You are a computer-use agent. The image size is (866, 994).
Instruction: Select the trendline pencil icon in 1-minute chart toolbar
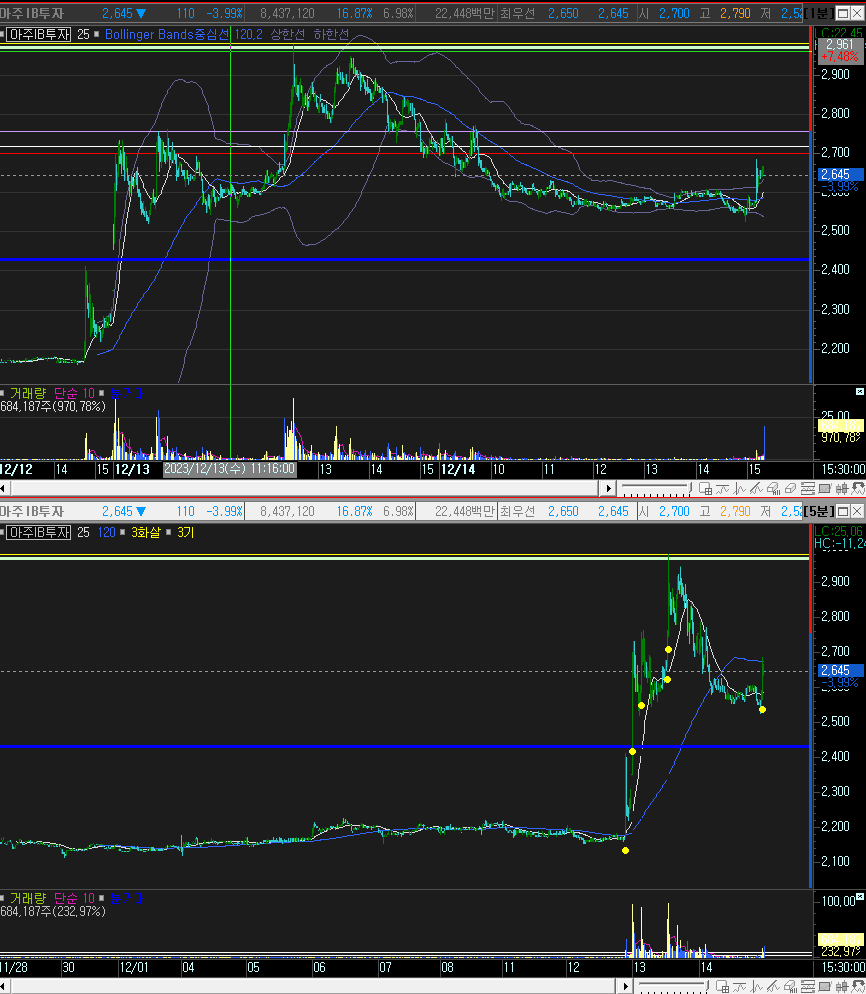click(756, 488)
